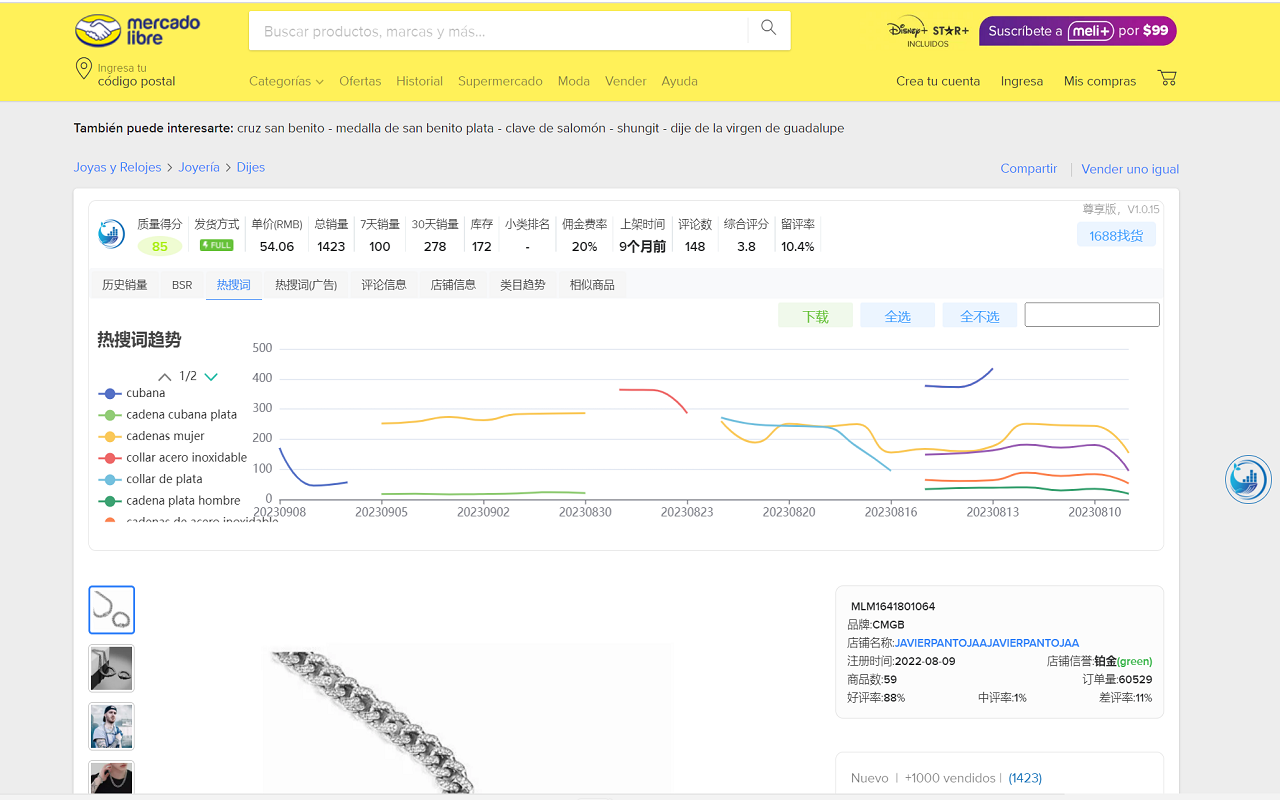Click the floating analytics extension icon
1280x800 pixels.
(x=1247, y=479)
